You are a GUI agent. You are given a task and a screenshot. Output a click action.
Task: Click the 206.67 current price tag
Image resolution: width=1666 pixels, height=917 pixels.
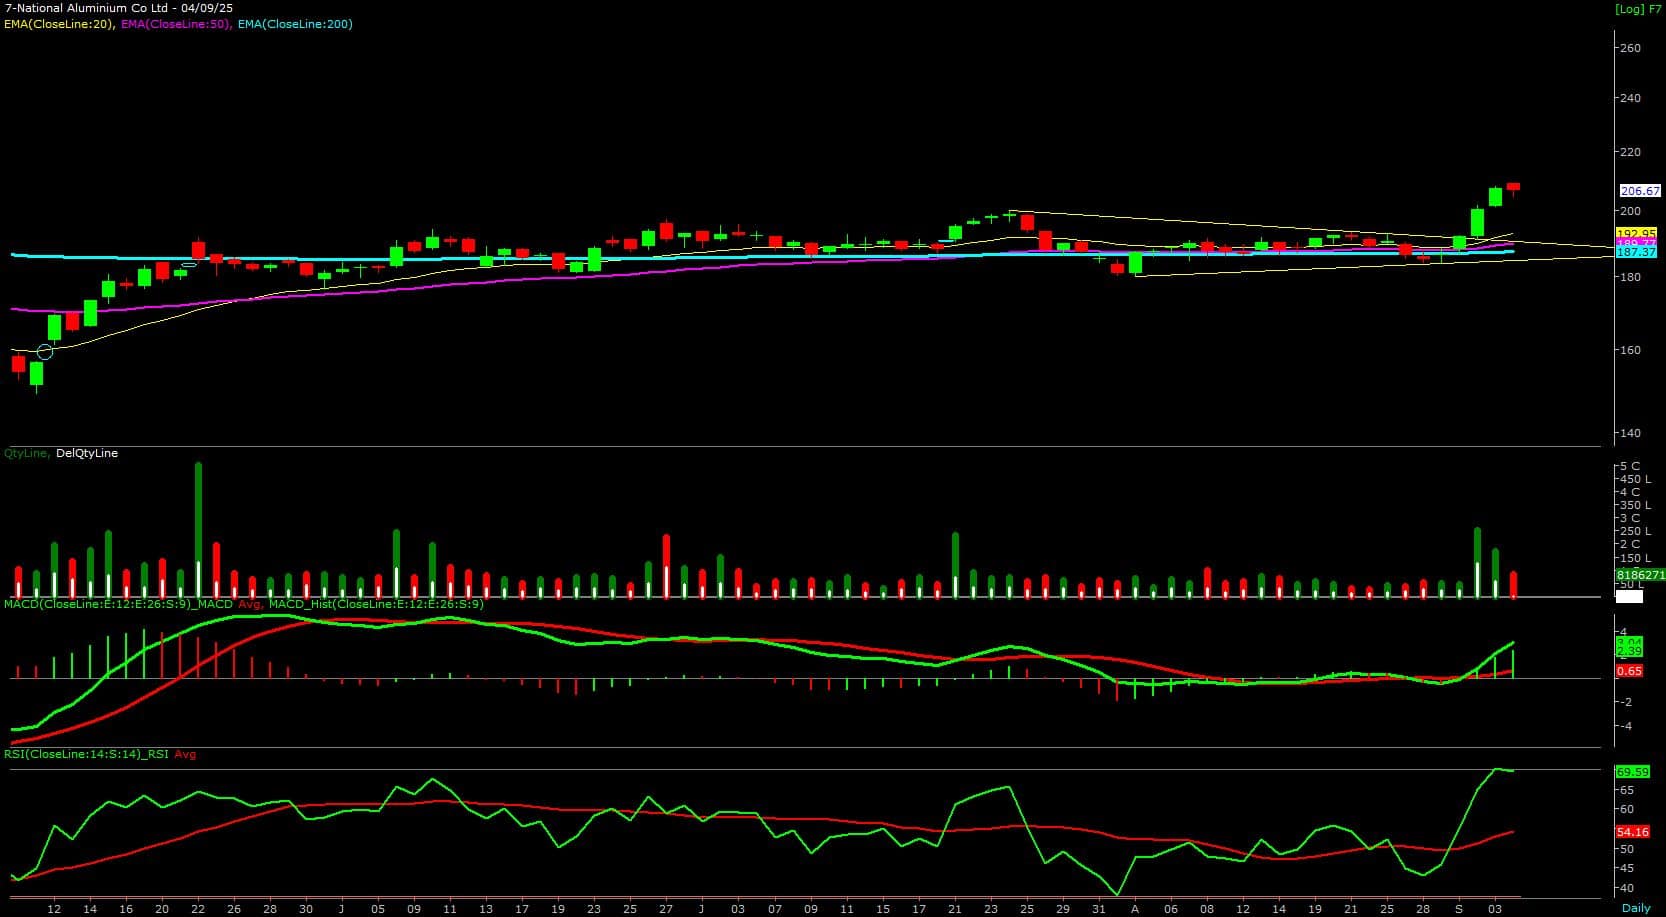point(1639,191)
